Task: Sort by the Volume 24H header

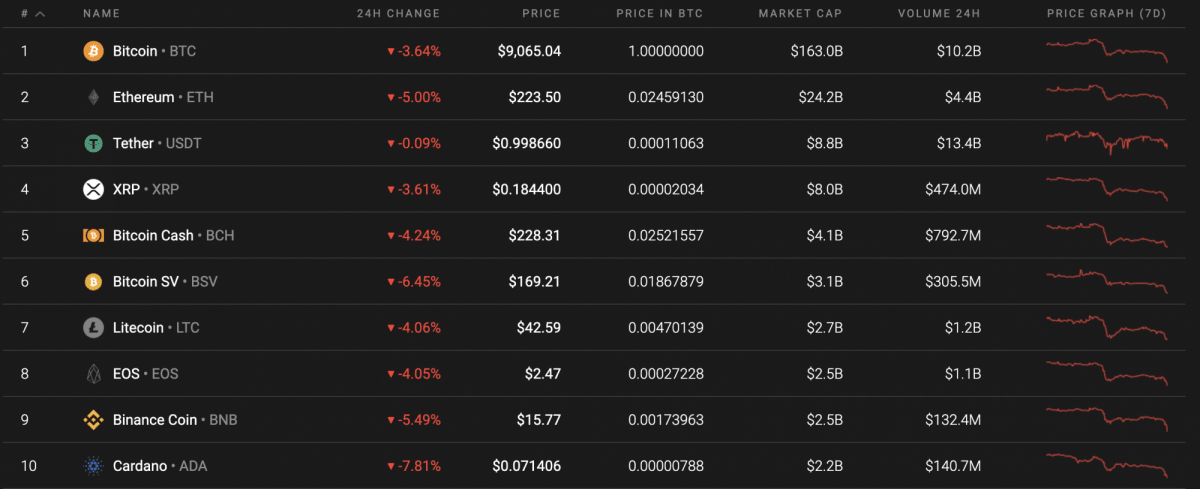Action: 939,14
